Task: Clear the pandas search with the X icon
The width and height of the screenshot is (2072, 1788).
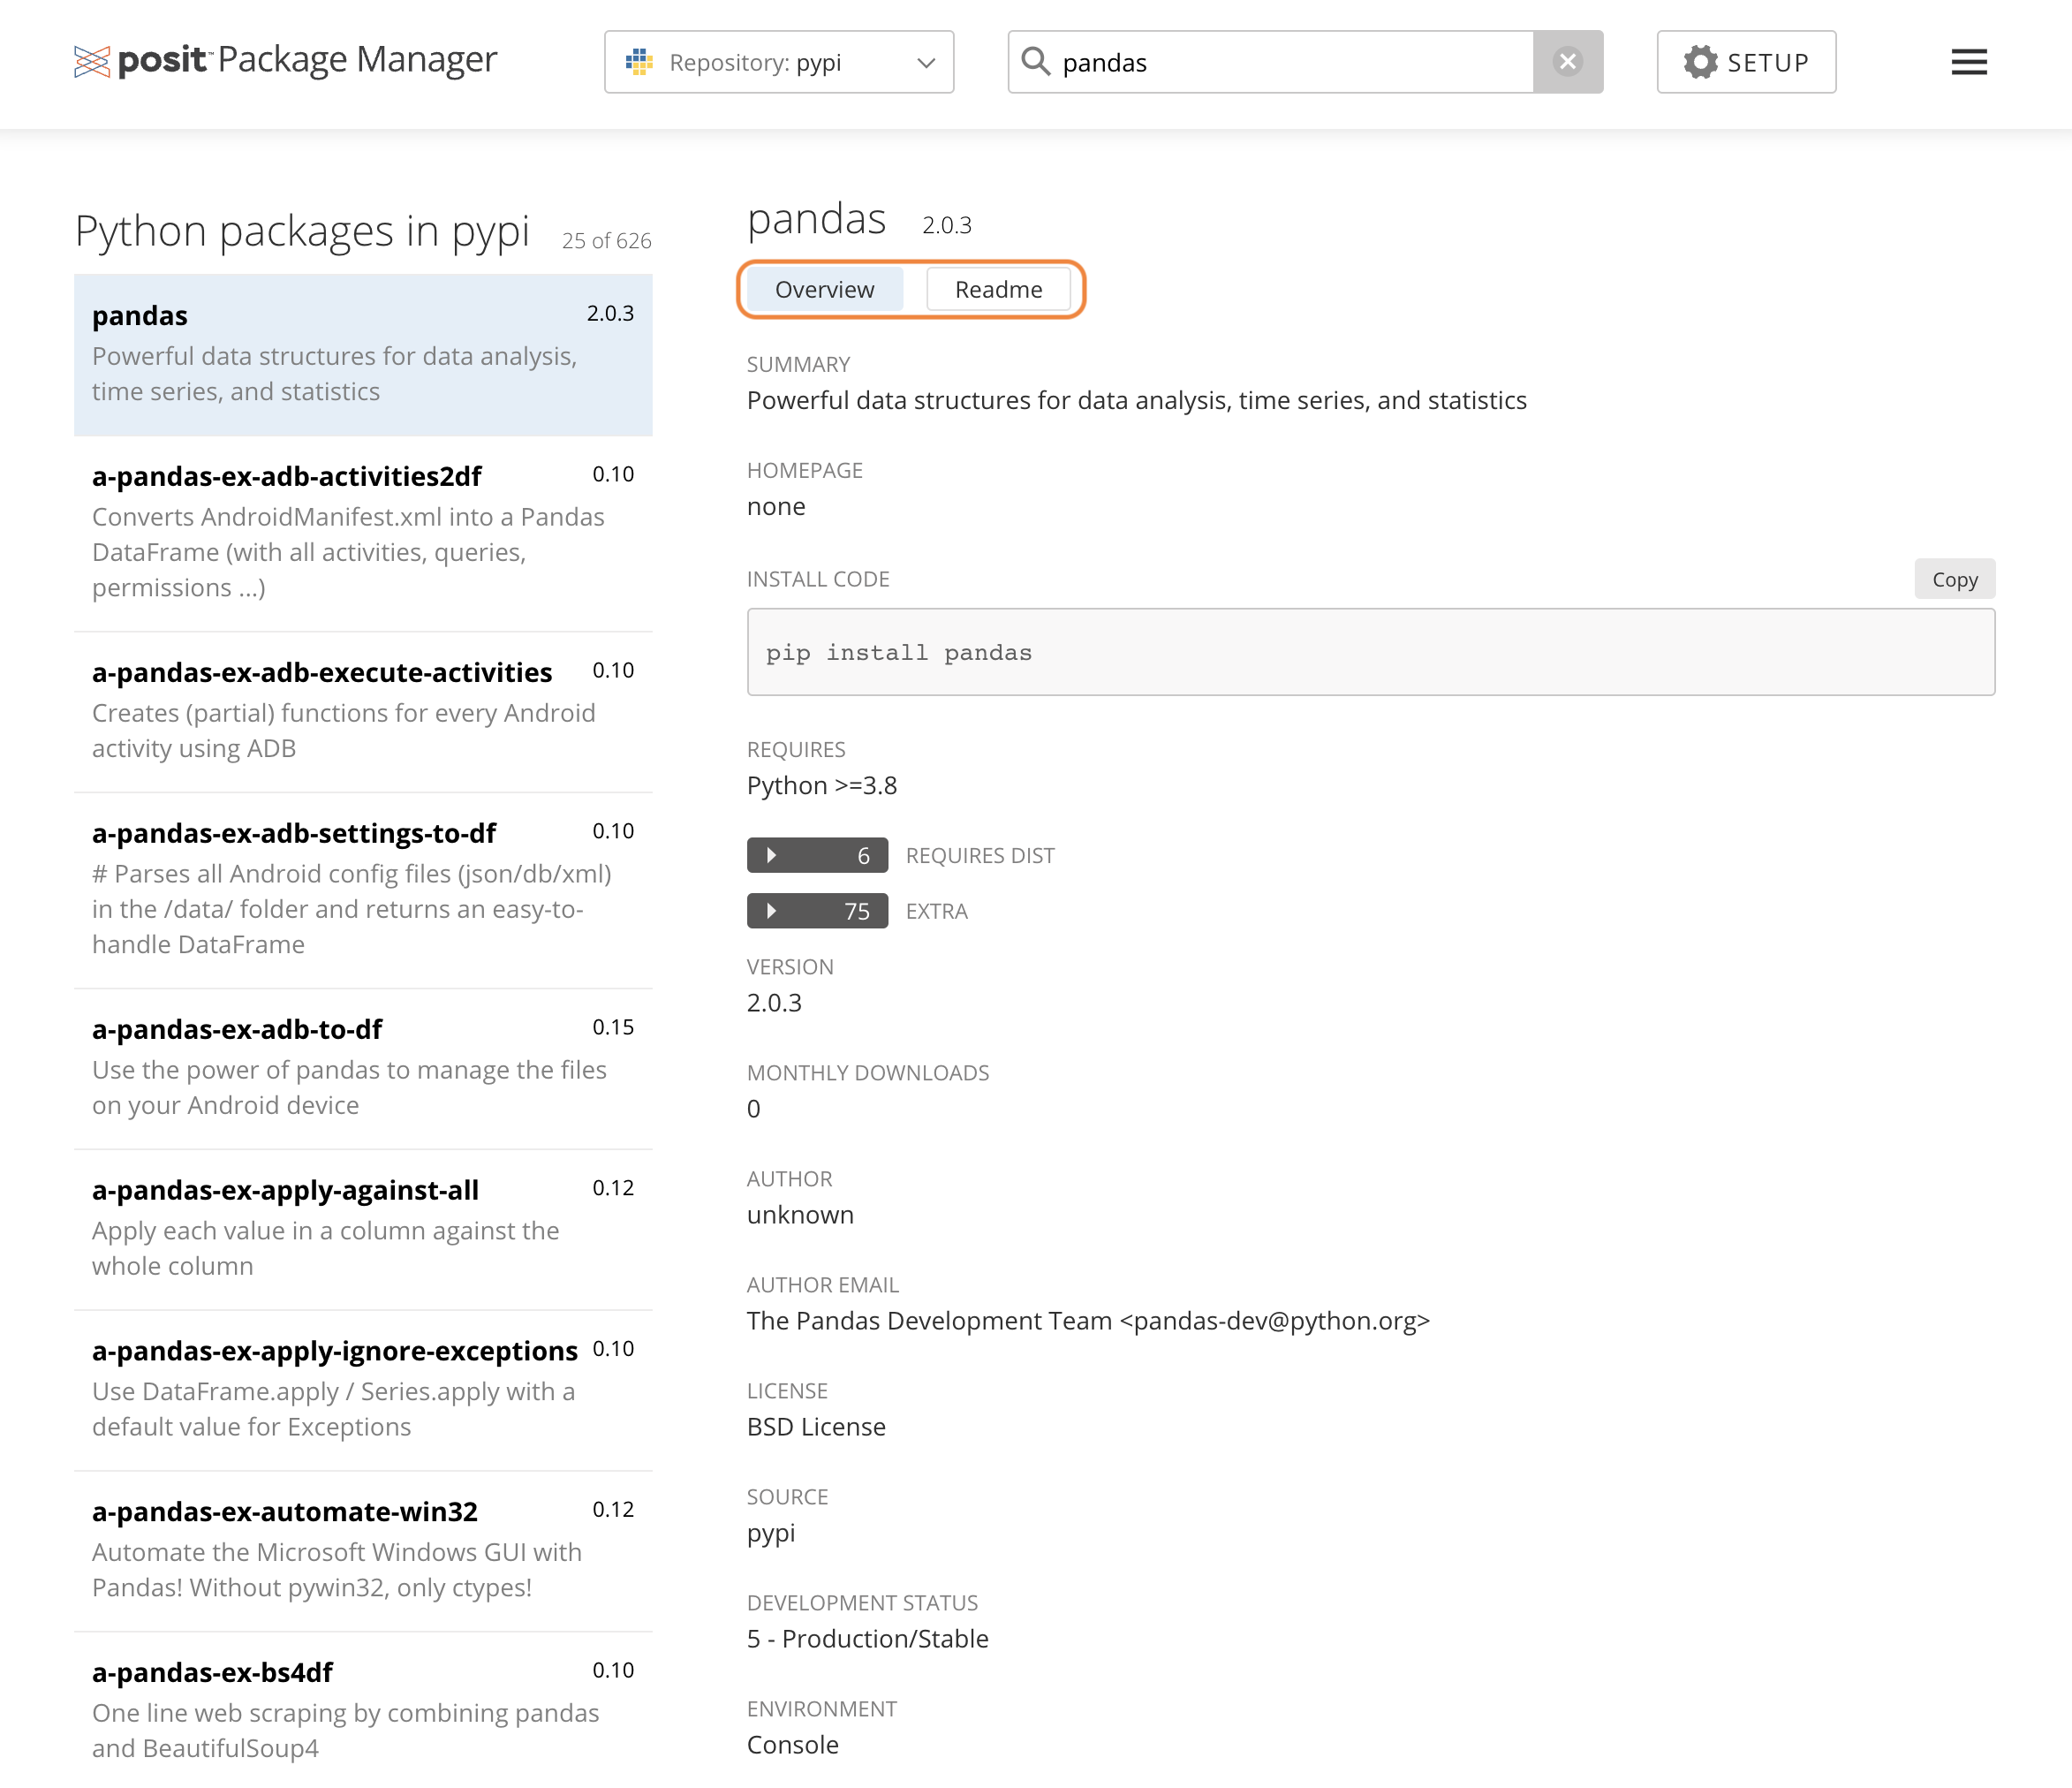Action: [x=1568, y=62]
